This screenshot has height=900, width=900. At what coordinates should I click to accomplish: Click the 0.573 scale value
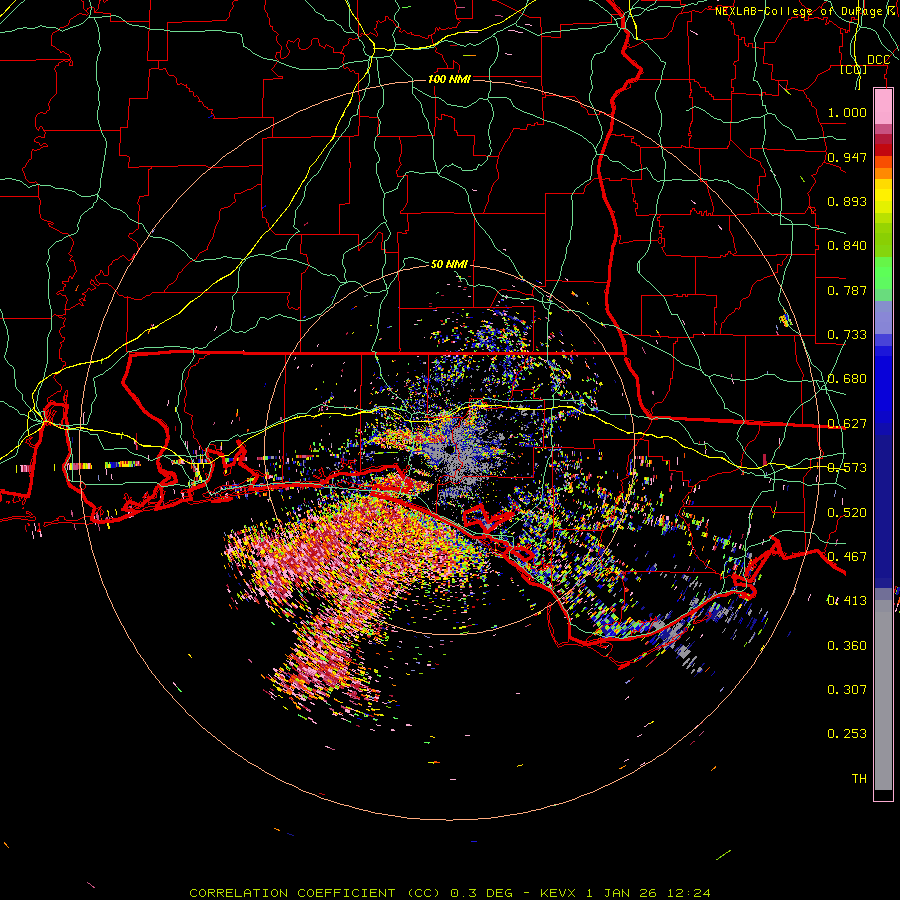coord(847,468)
